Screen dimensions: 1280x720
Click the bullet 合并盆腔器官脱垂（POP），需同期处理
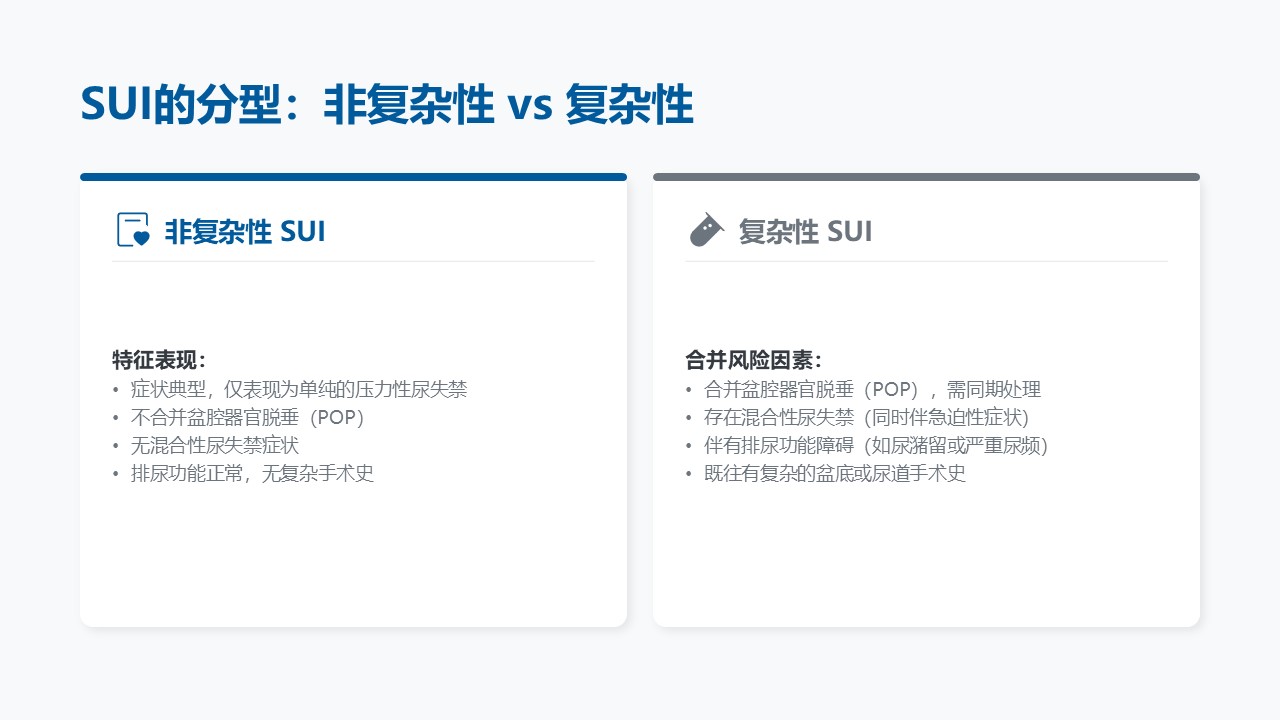pos(872,389)
